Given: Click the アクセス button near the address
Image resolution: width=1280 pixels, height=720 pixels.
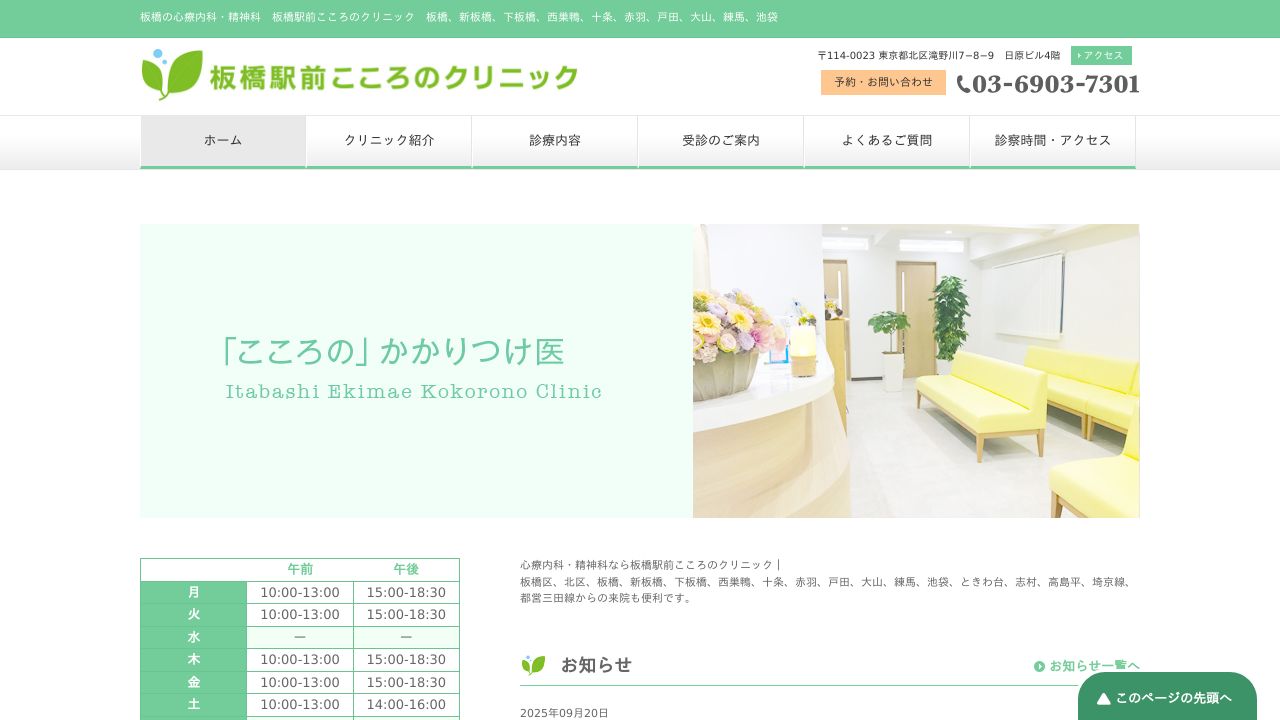Looking at the screenshot, I should (1101, 56).
